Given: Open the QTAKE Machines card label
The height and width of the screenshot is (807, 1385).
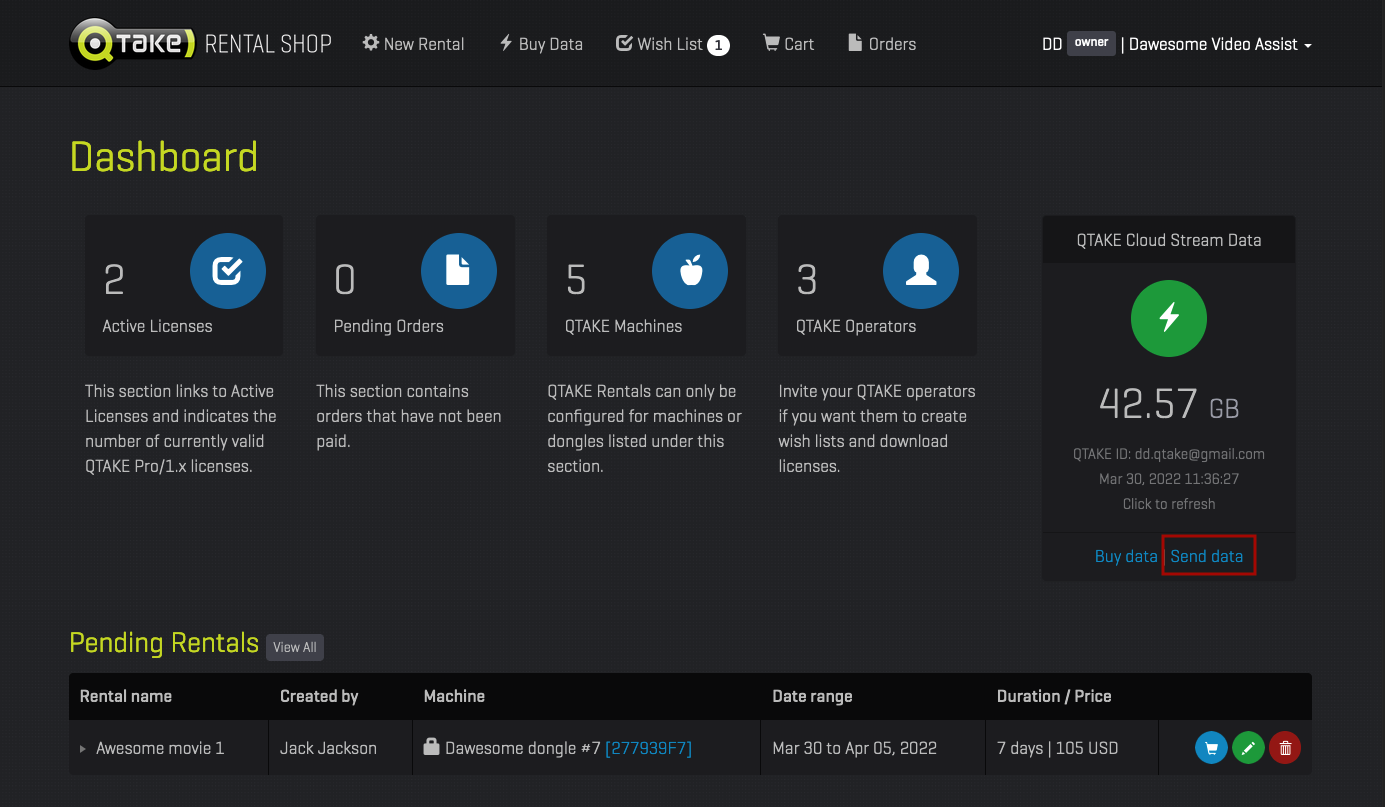Looking at the screenshot, I should [x=623, y=326].
